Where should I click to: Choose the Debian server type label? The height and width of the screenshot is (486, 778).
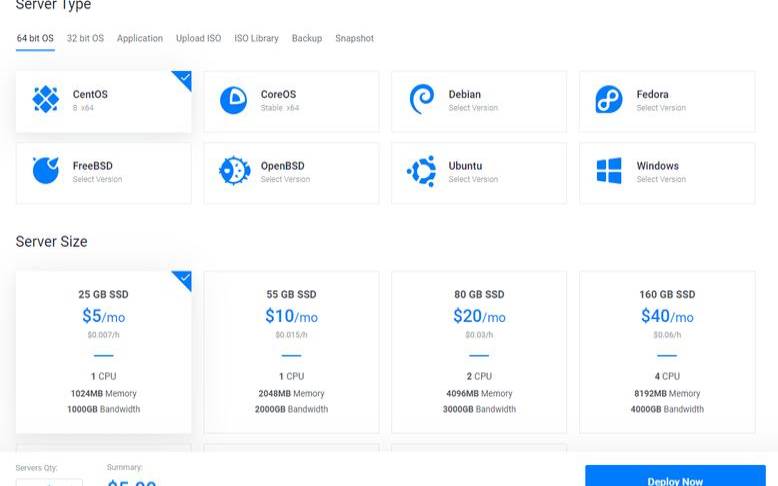click(464, 94)
